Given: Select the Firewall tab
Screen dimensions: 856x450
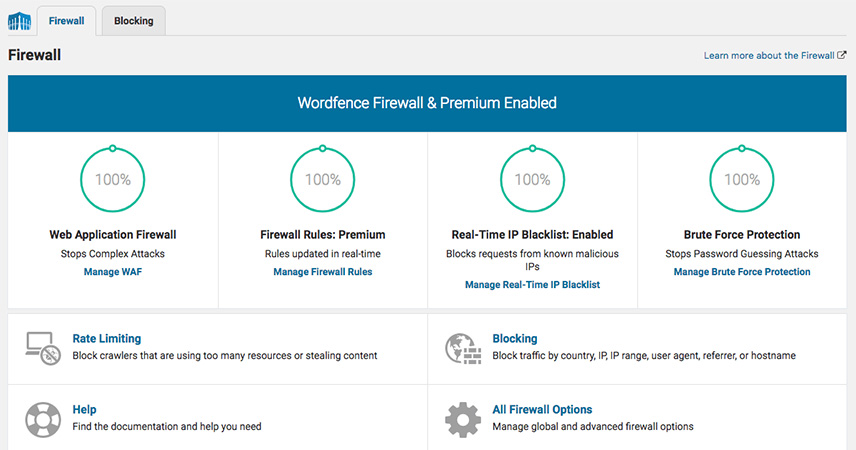Looking at the screenshot, I should 66,21.
